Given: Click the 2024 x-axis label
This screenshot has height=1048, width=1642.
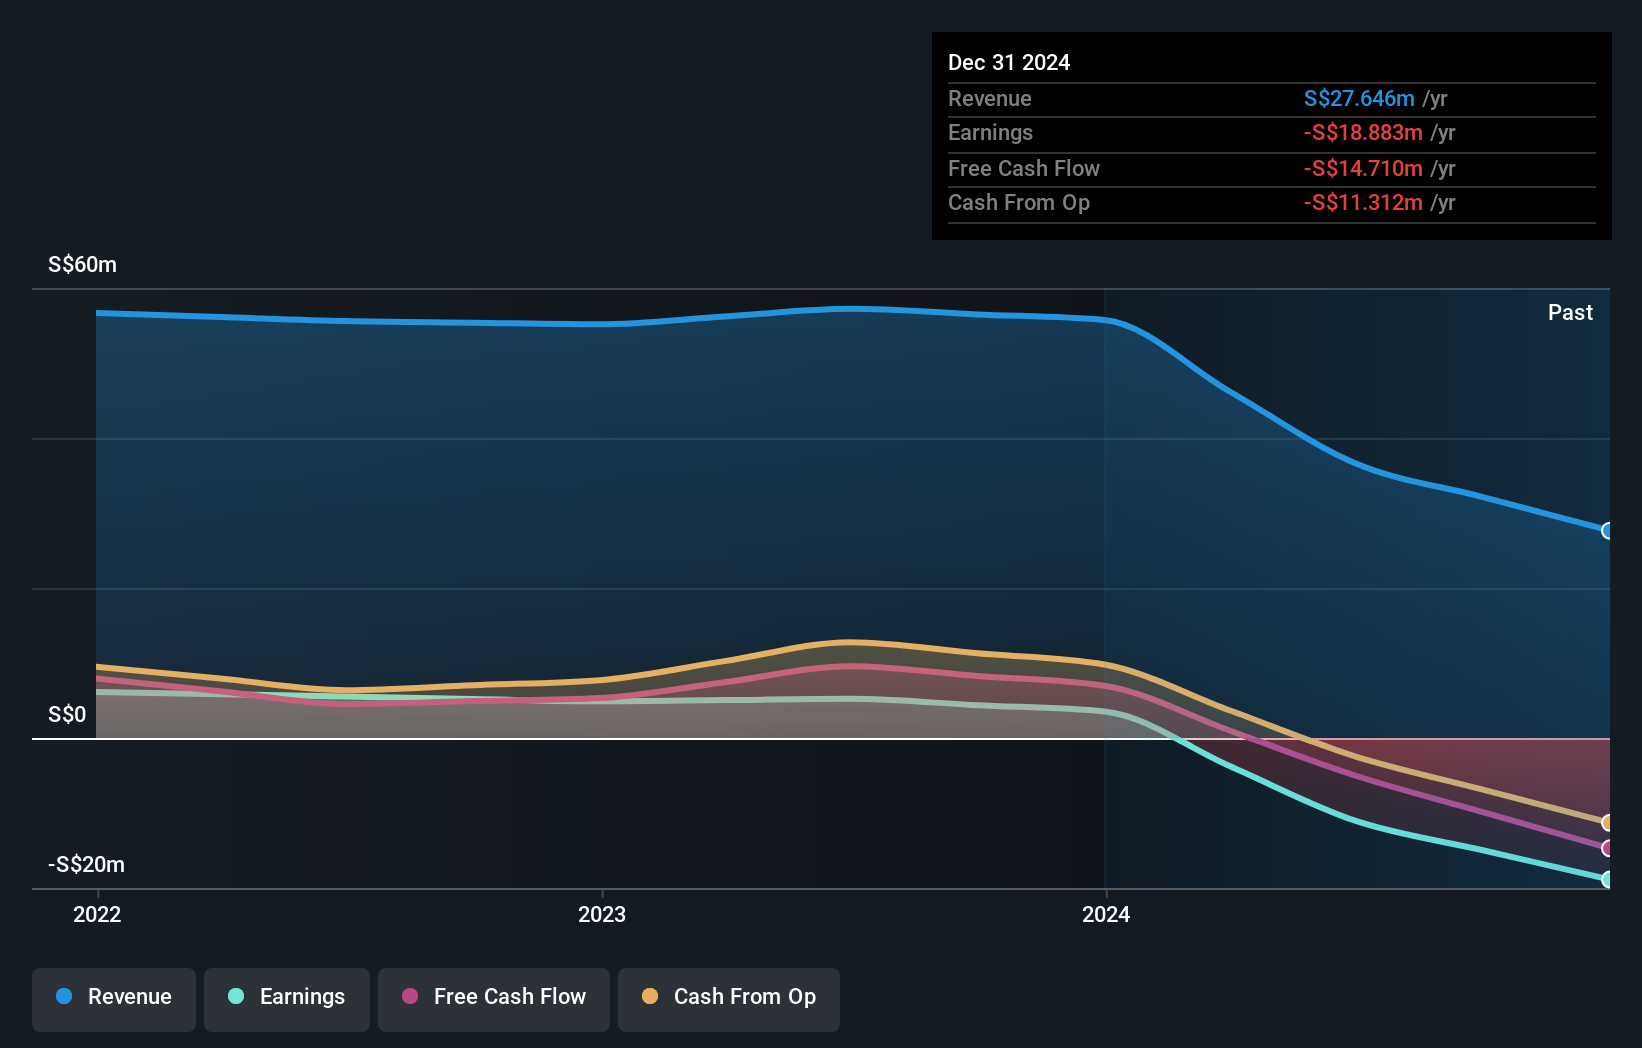Looking at the screenshot, I should (x=1106, y=914).
